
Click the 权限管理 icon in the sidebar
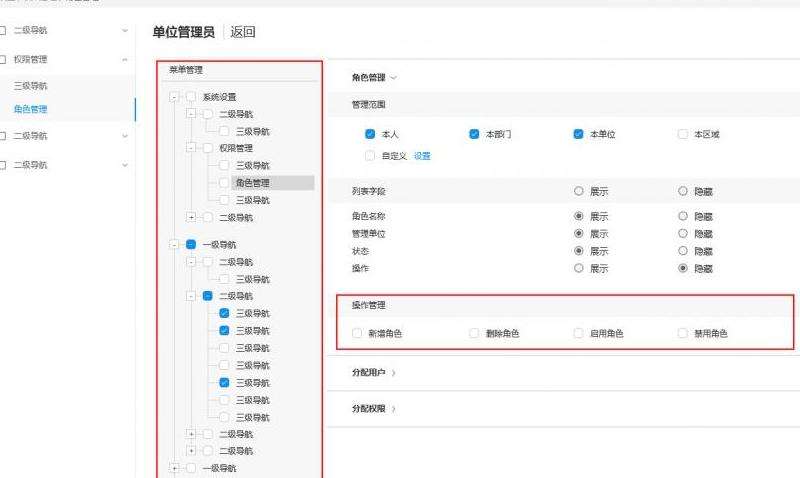point(4,60)
